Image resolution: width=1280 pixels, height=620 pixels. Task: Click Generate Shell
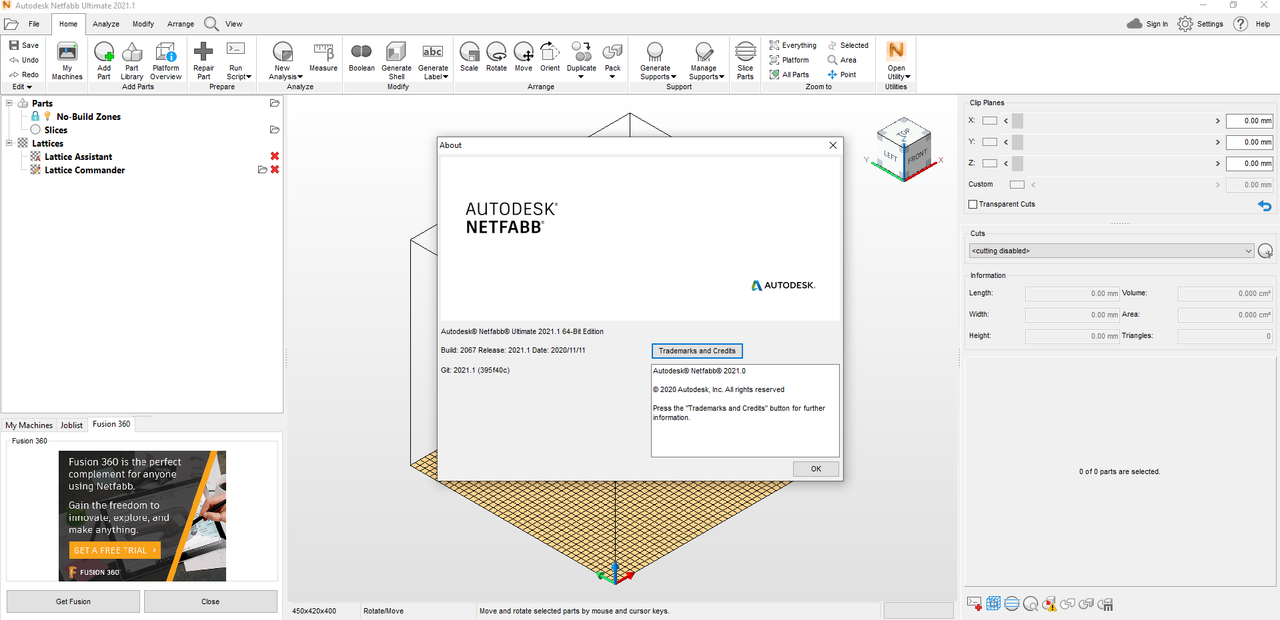point(396,60)
